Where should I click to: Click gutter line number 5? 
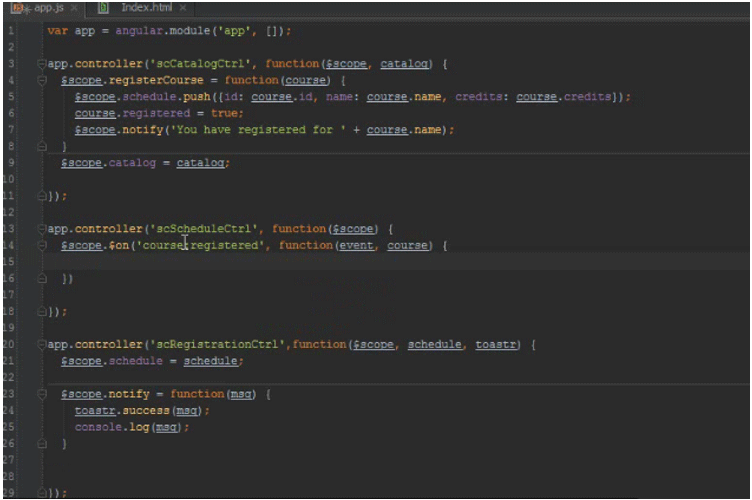11,97
